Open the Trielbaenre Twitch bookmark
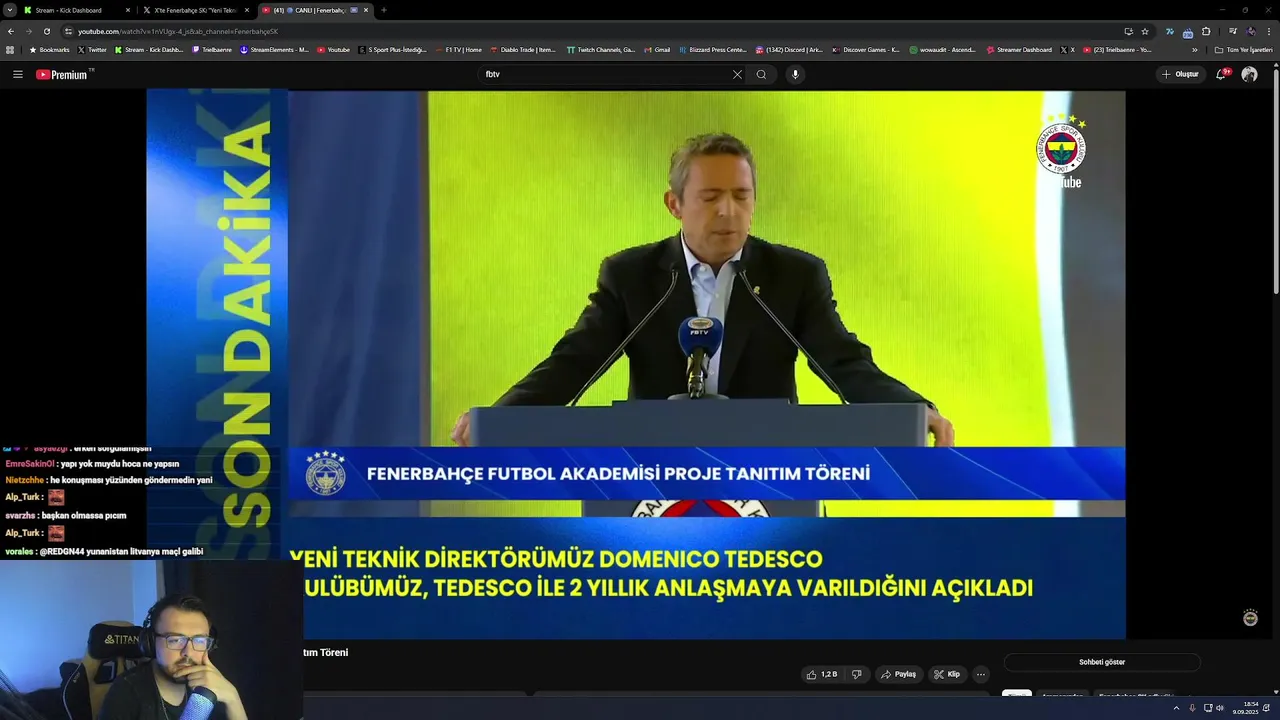The height and width of the screenshot is (720, 1280). pos(211,49)
